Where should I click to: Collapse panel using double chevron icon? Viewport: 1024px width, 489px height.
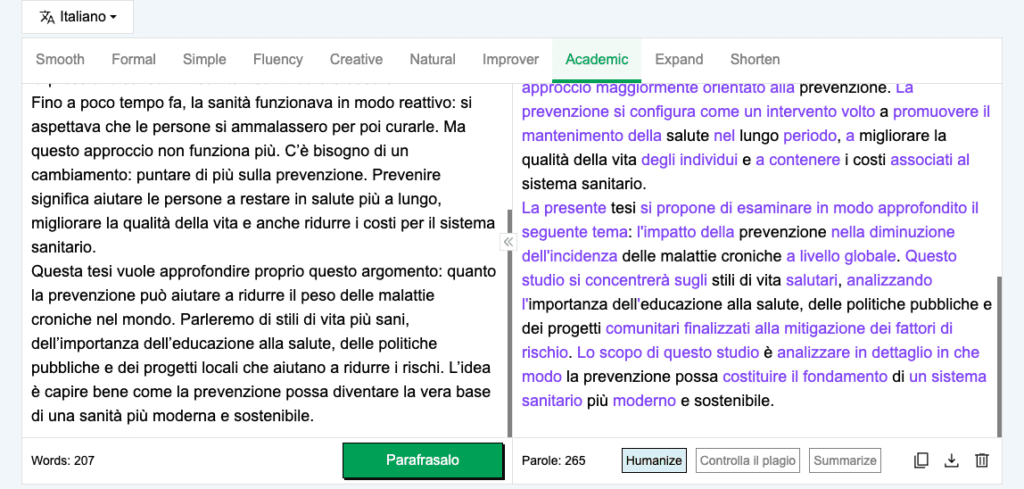point(508,242)
